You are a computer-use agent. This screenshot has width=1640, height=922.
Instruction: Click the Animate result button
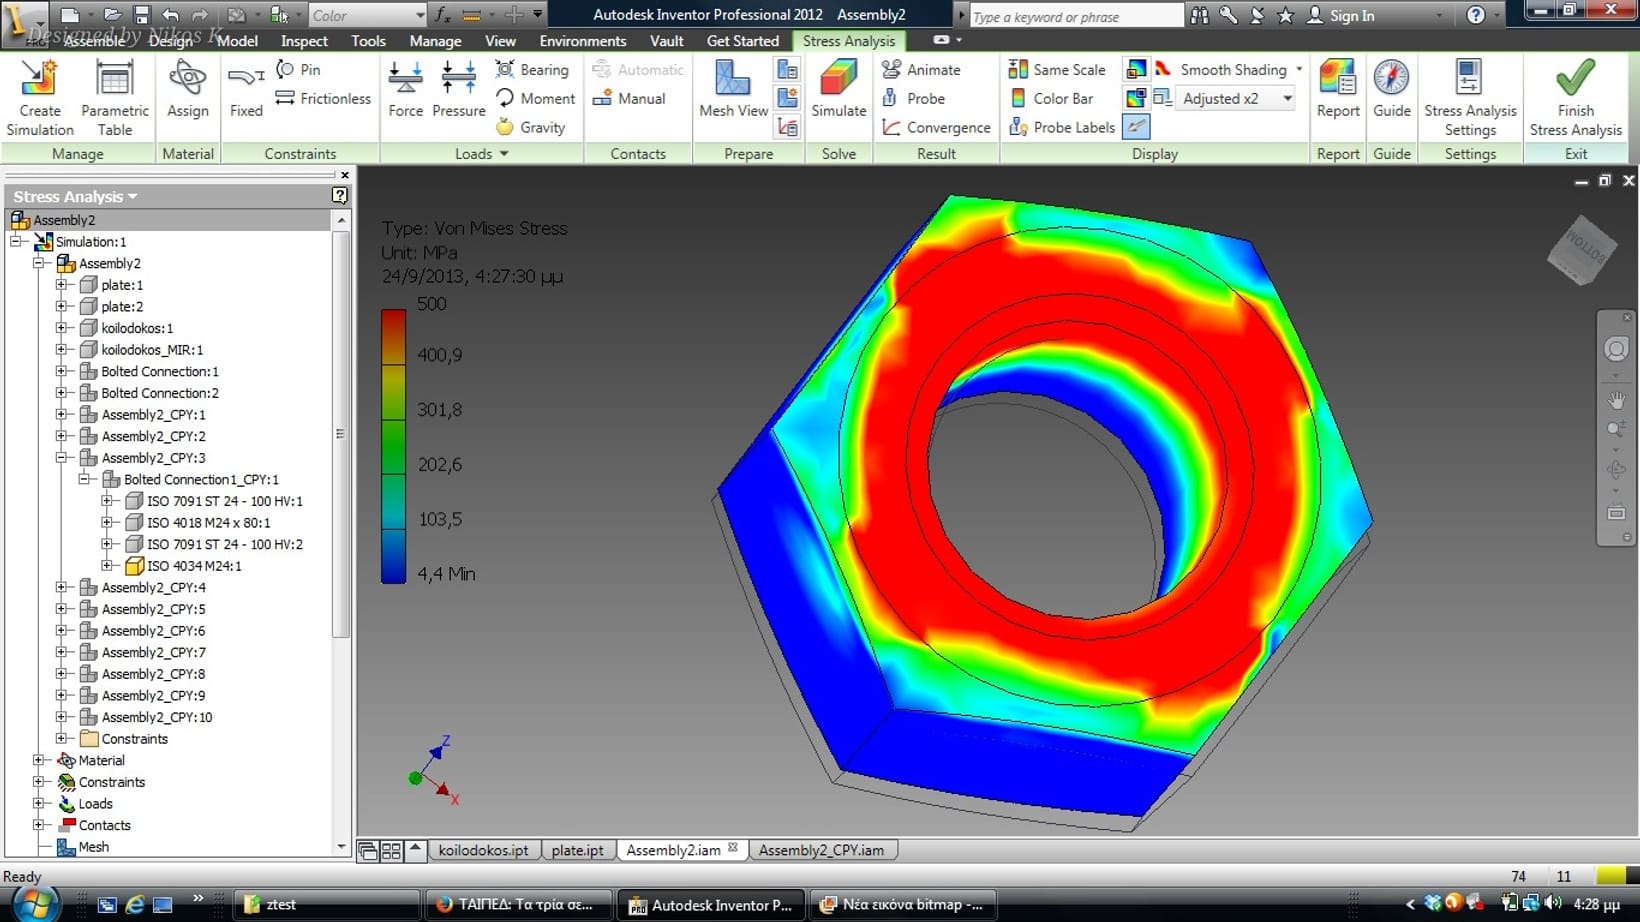coord(921,69)
